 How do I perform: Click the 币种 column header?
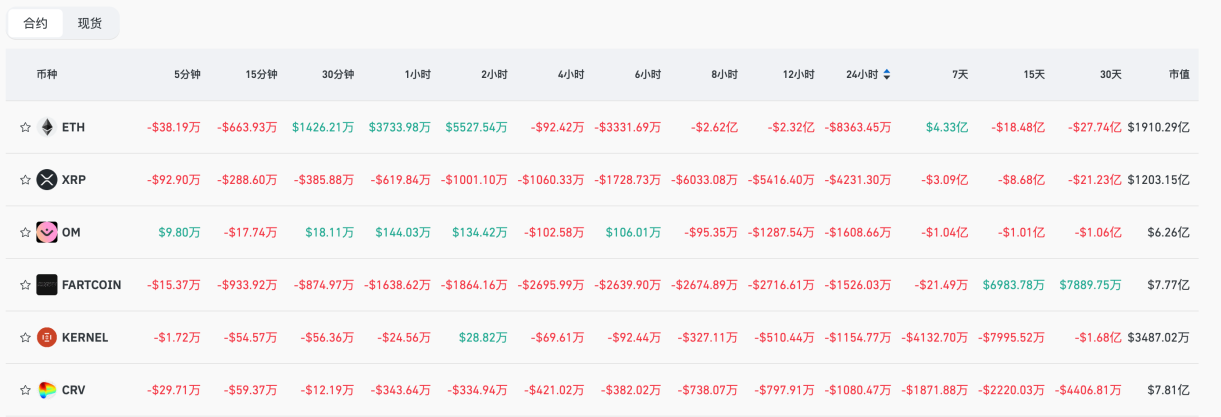[47, 74]
